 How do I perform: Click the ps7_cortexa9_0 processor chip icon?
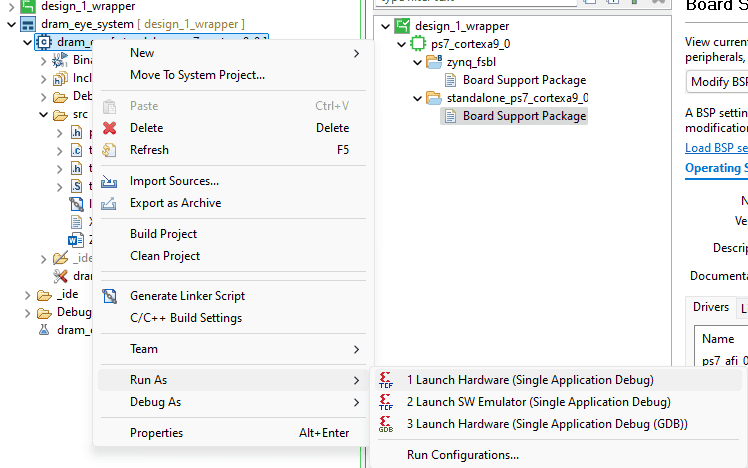(418, 44)
